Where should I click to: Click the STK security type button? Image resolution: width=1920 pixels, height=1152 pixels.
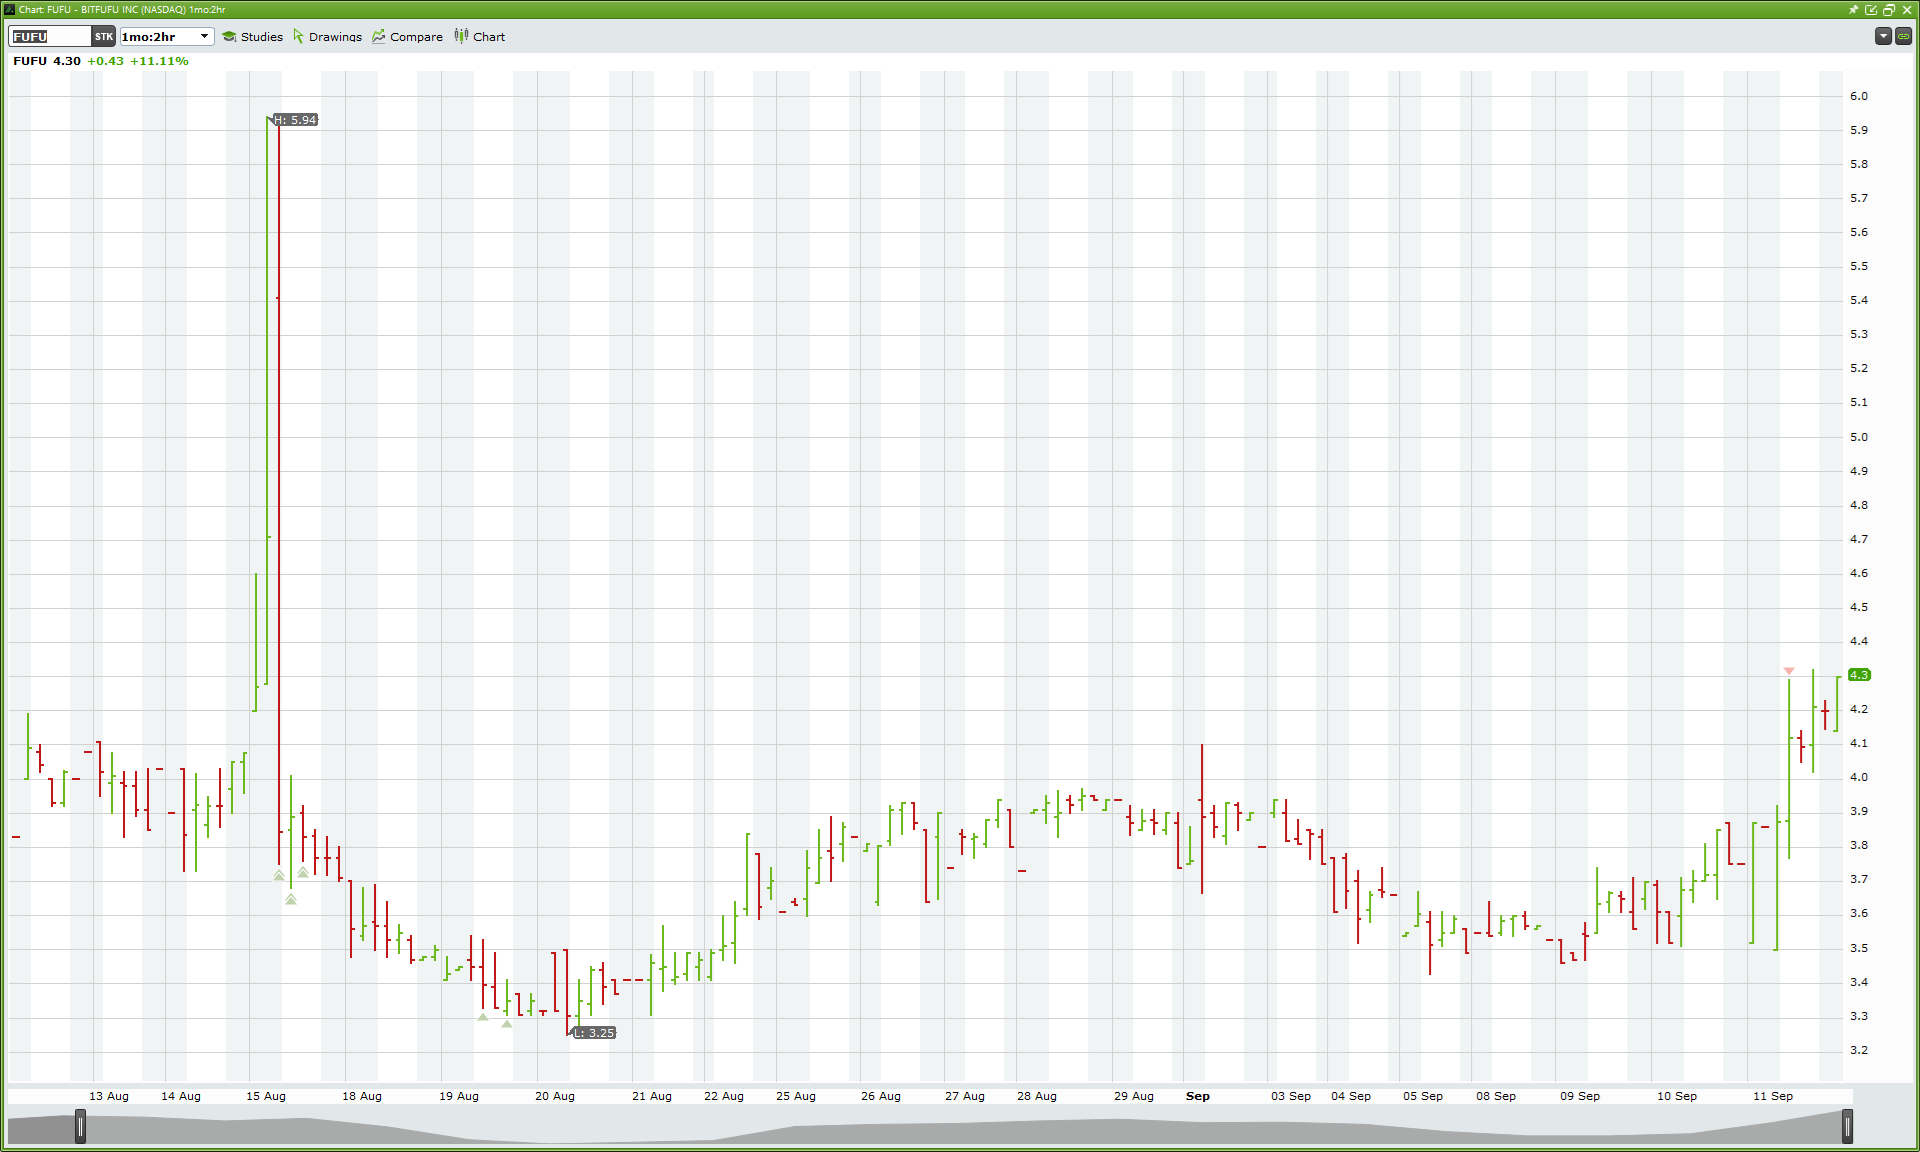(104, 37)
